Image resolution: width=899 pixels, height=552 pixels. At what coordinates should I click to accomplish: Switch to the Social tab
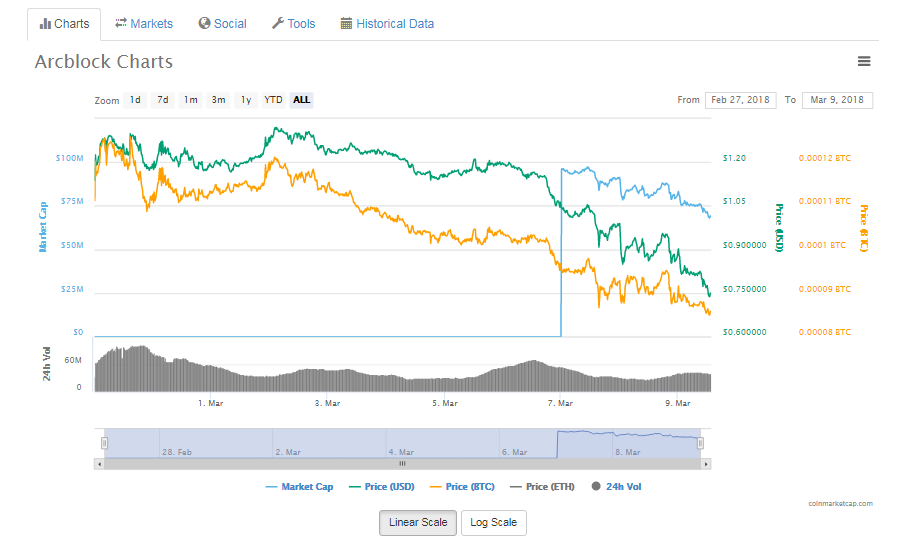pyautogui.click(x=222, y=24)
